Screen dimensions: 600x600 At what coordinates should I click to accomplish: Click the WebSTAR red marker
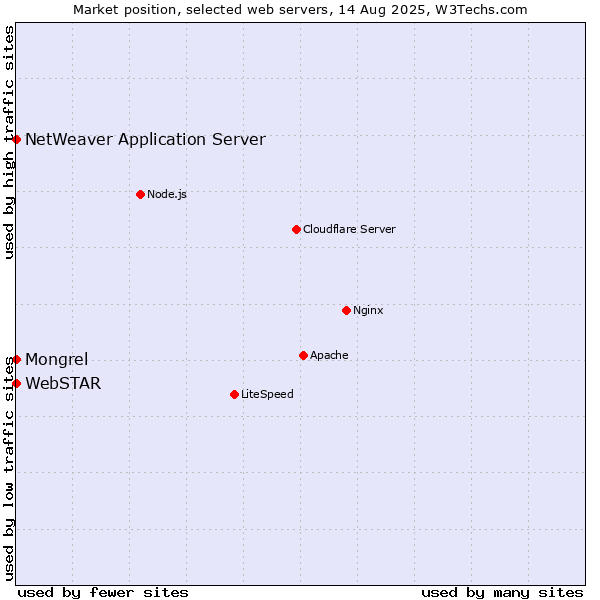16,383
